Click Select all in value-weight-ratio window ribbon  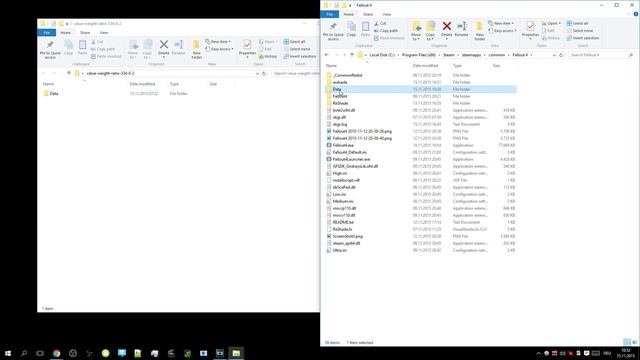[294, 42]
